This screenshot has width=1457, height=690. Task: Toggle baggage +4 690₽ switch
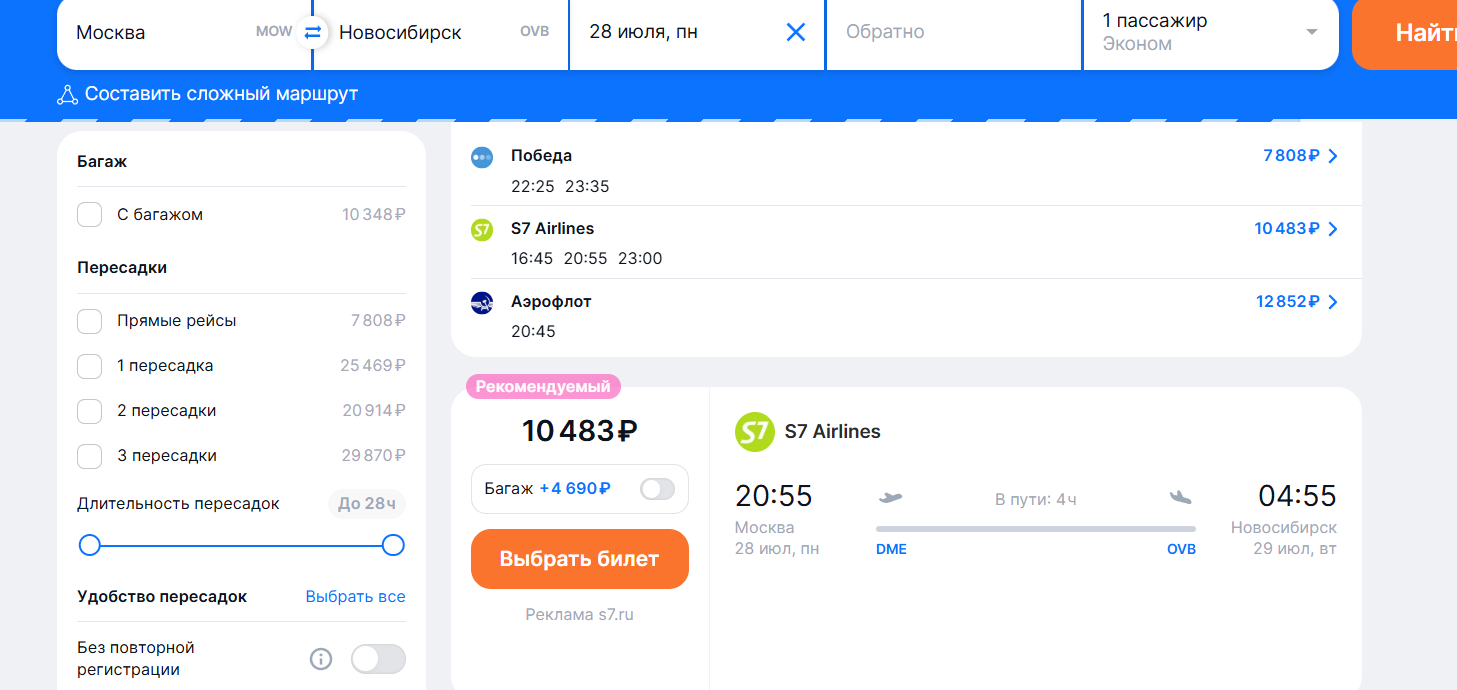click(x=657, y=489)
